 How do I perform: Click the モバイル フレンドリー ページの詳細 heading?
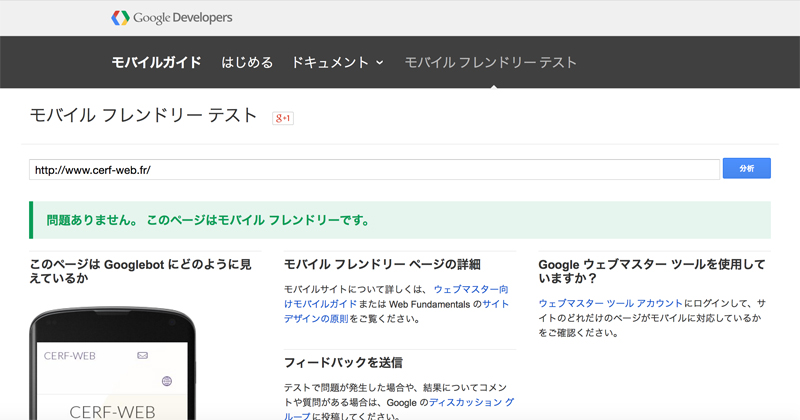382,264
